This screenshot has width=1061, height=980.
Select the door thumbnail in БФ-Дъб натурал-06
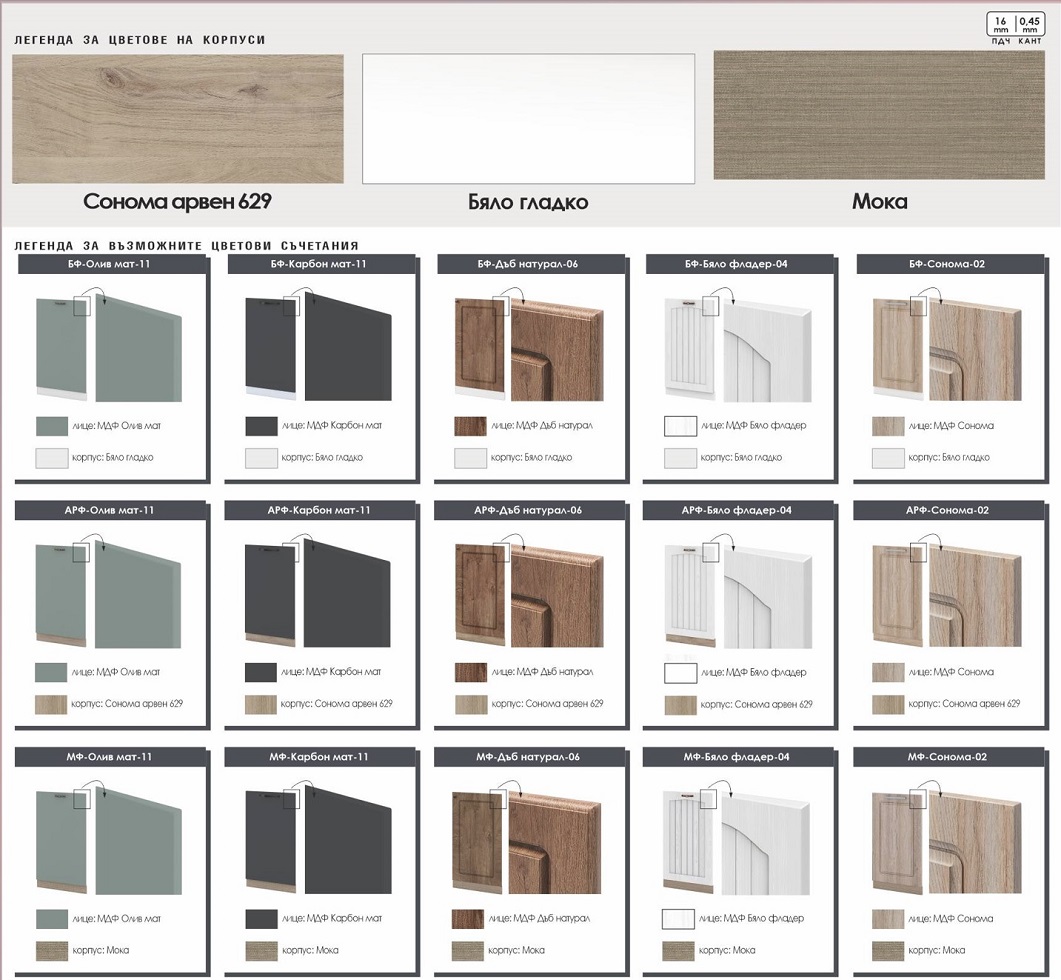click(483, 342)
